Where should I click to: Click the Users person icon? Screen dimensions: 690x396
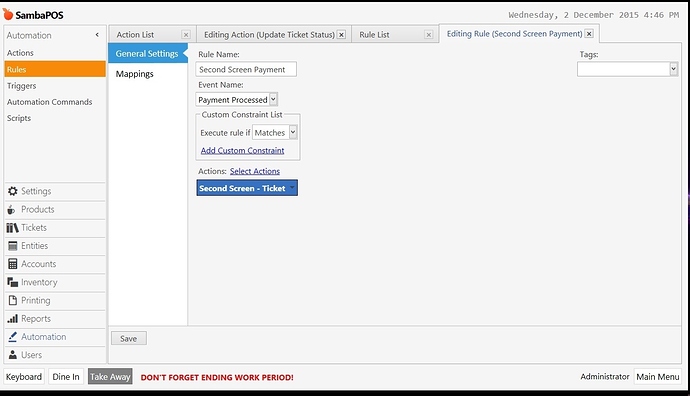[x=13, y=355]
